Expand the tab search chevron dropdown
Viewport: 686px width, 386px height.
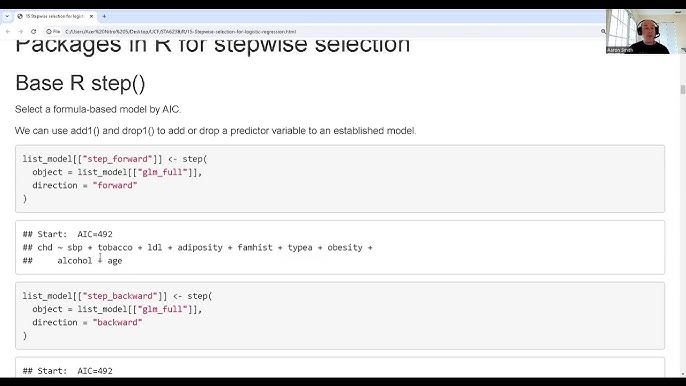click(7, 16)
